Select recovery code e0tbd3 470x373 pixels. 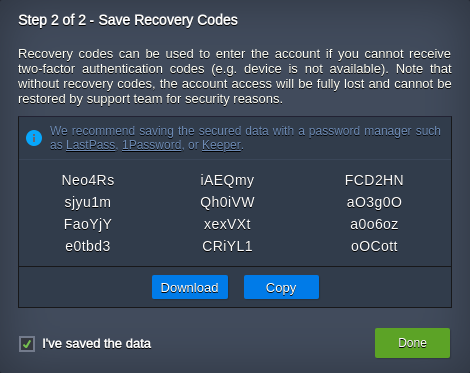coord(88,246)
